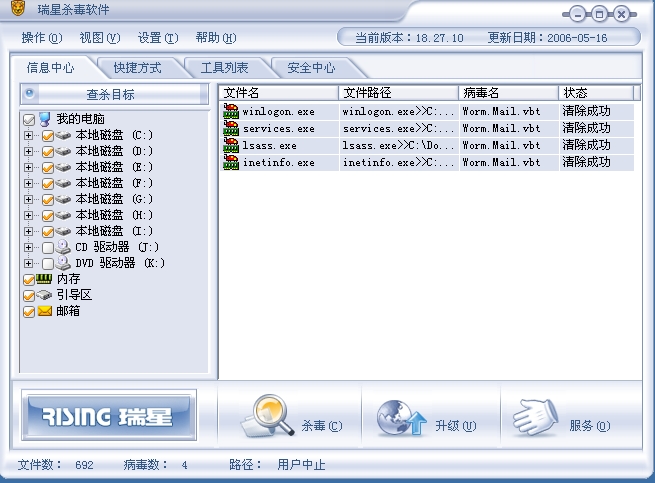
Task: Uncheck the 邮箱 mailbox checkbox
Action: [x=29, y=312]
